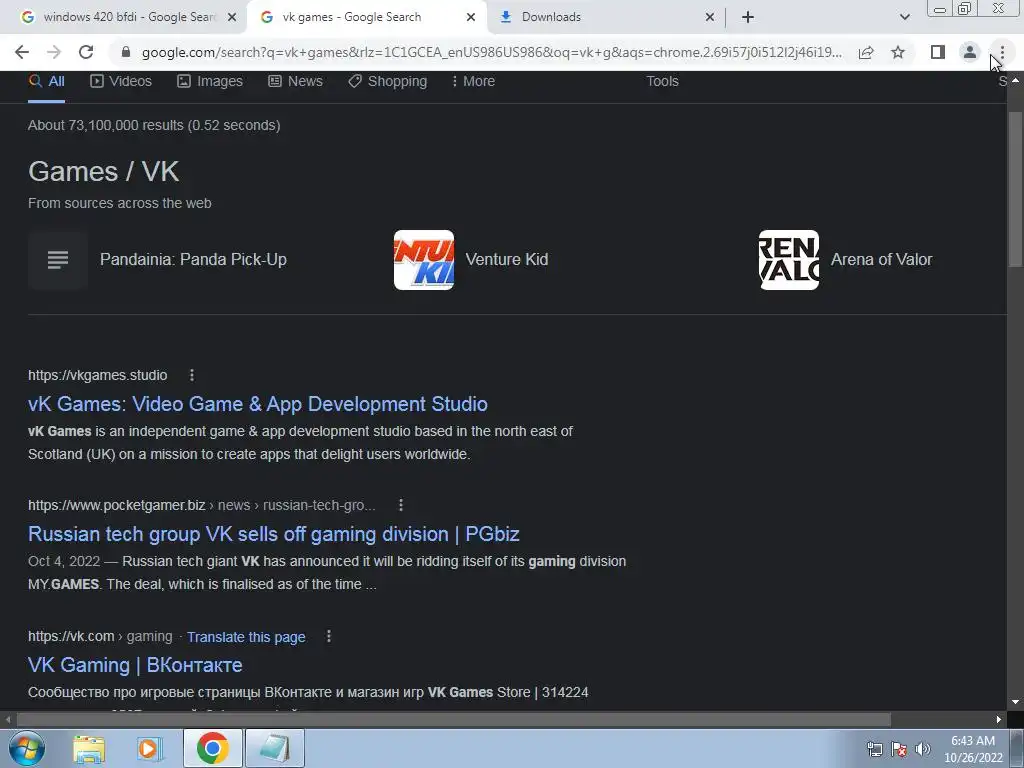The width and height of the screenshot is (1024, 768).
Task: Switch to Images results
Action: tap(210, 82)
